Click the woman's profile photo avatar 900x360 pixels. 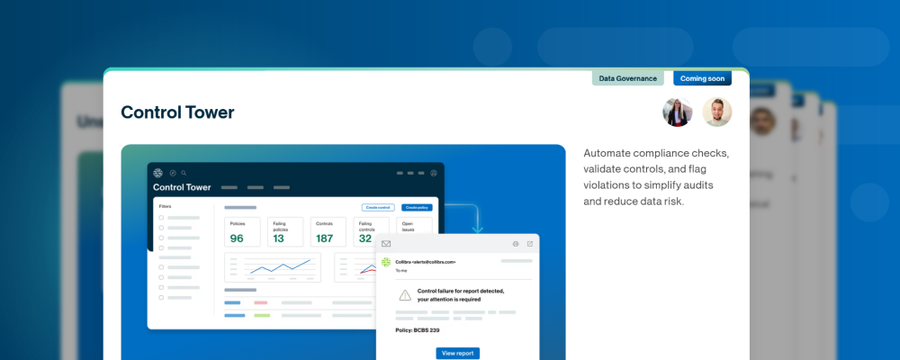[x=677, y=112]
